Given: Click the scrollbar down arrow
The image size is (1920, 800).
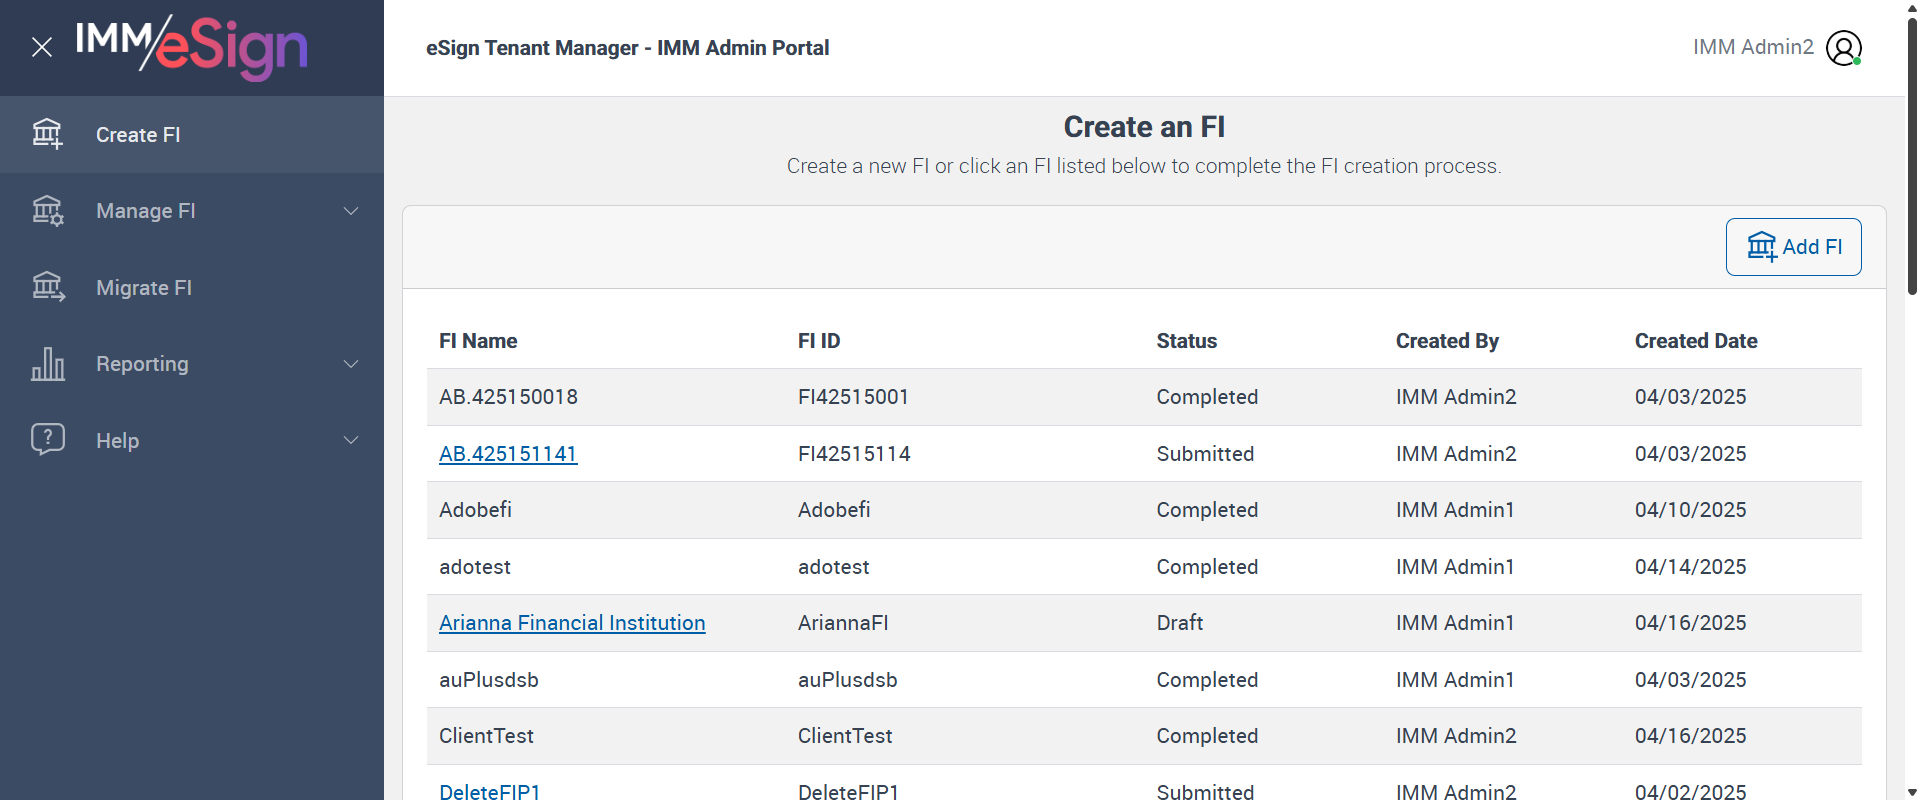Looking at the screenshot, I should point(1912,792).
